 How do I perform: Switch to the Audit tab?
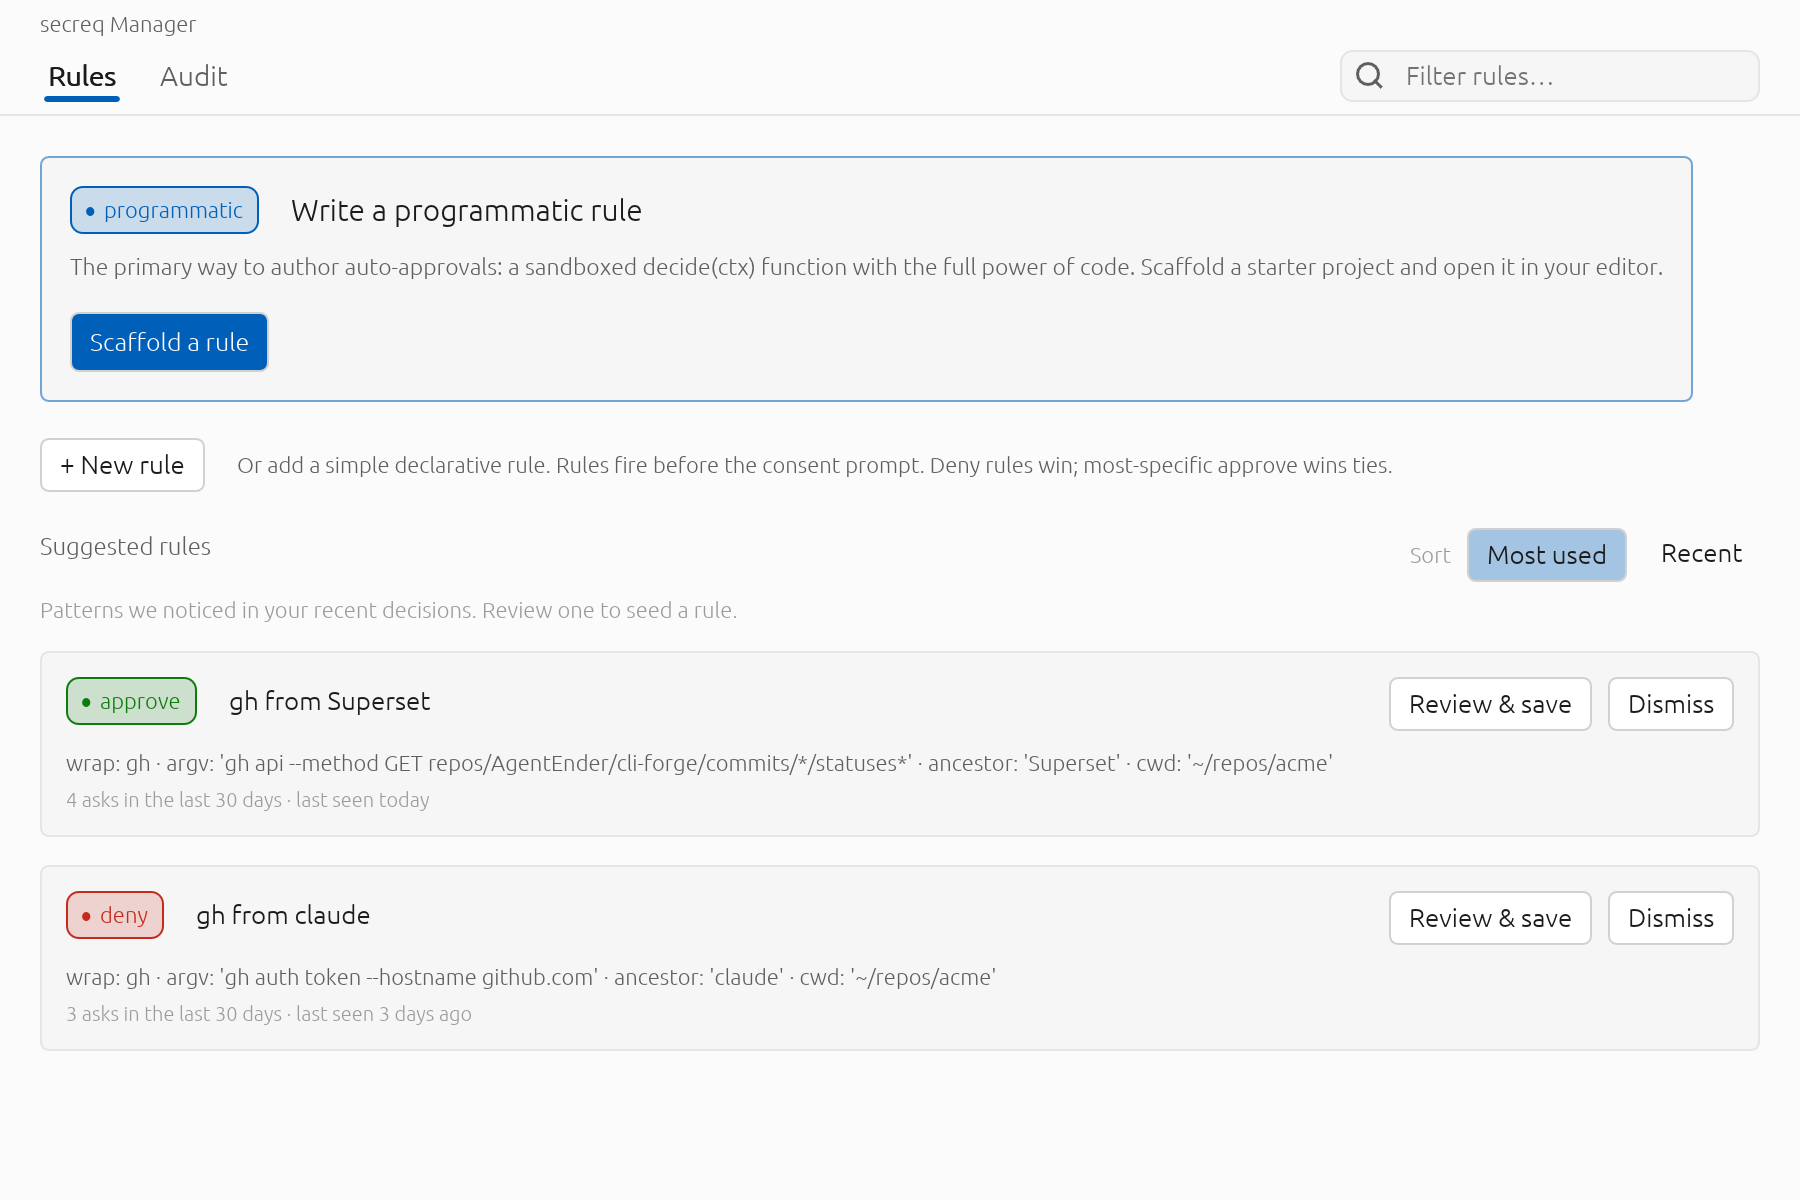click(x=194, y=77)
